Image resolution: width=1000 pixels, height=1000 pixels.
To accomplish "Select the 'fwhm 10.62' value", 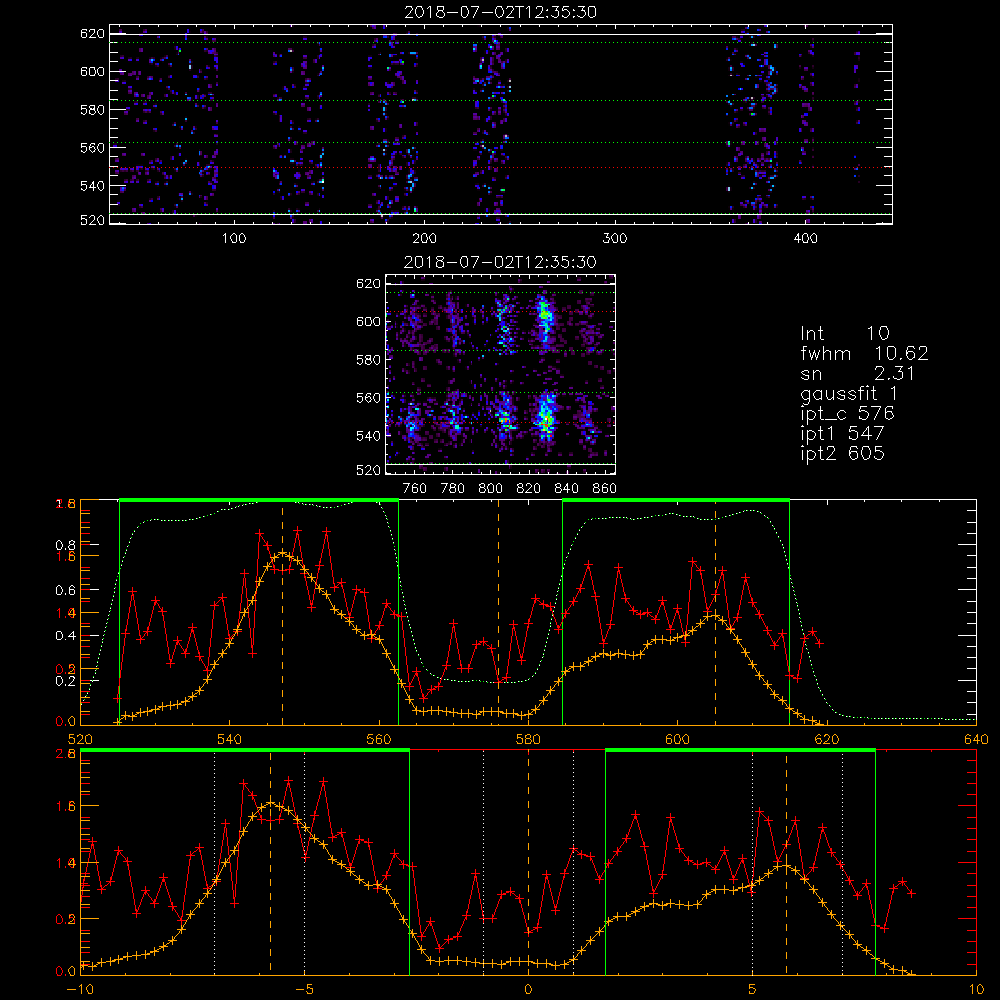I will (x=864, y=353).
